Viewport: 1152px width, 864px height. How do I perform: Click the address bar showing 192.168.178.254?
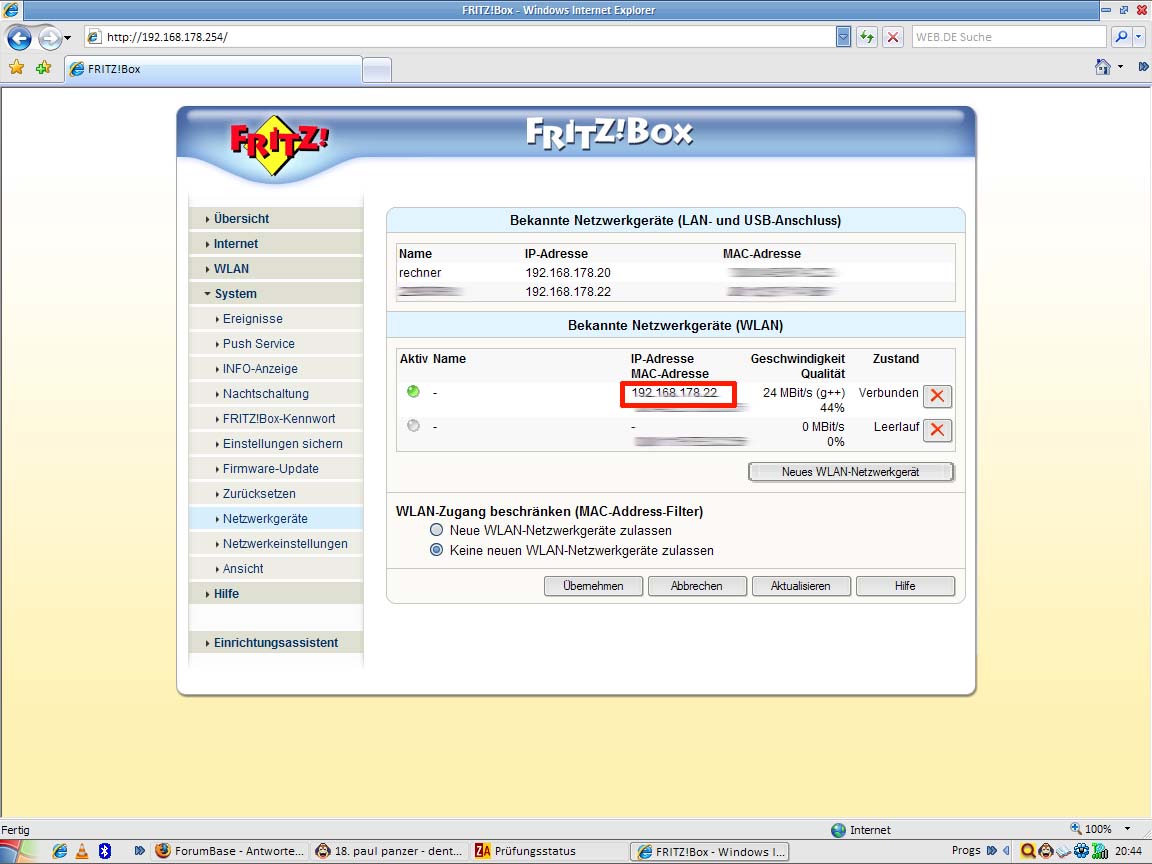(459, 37)
